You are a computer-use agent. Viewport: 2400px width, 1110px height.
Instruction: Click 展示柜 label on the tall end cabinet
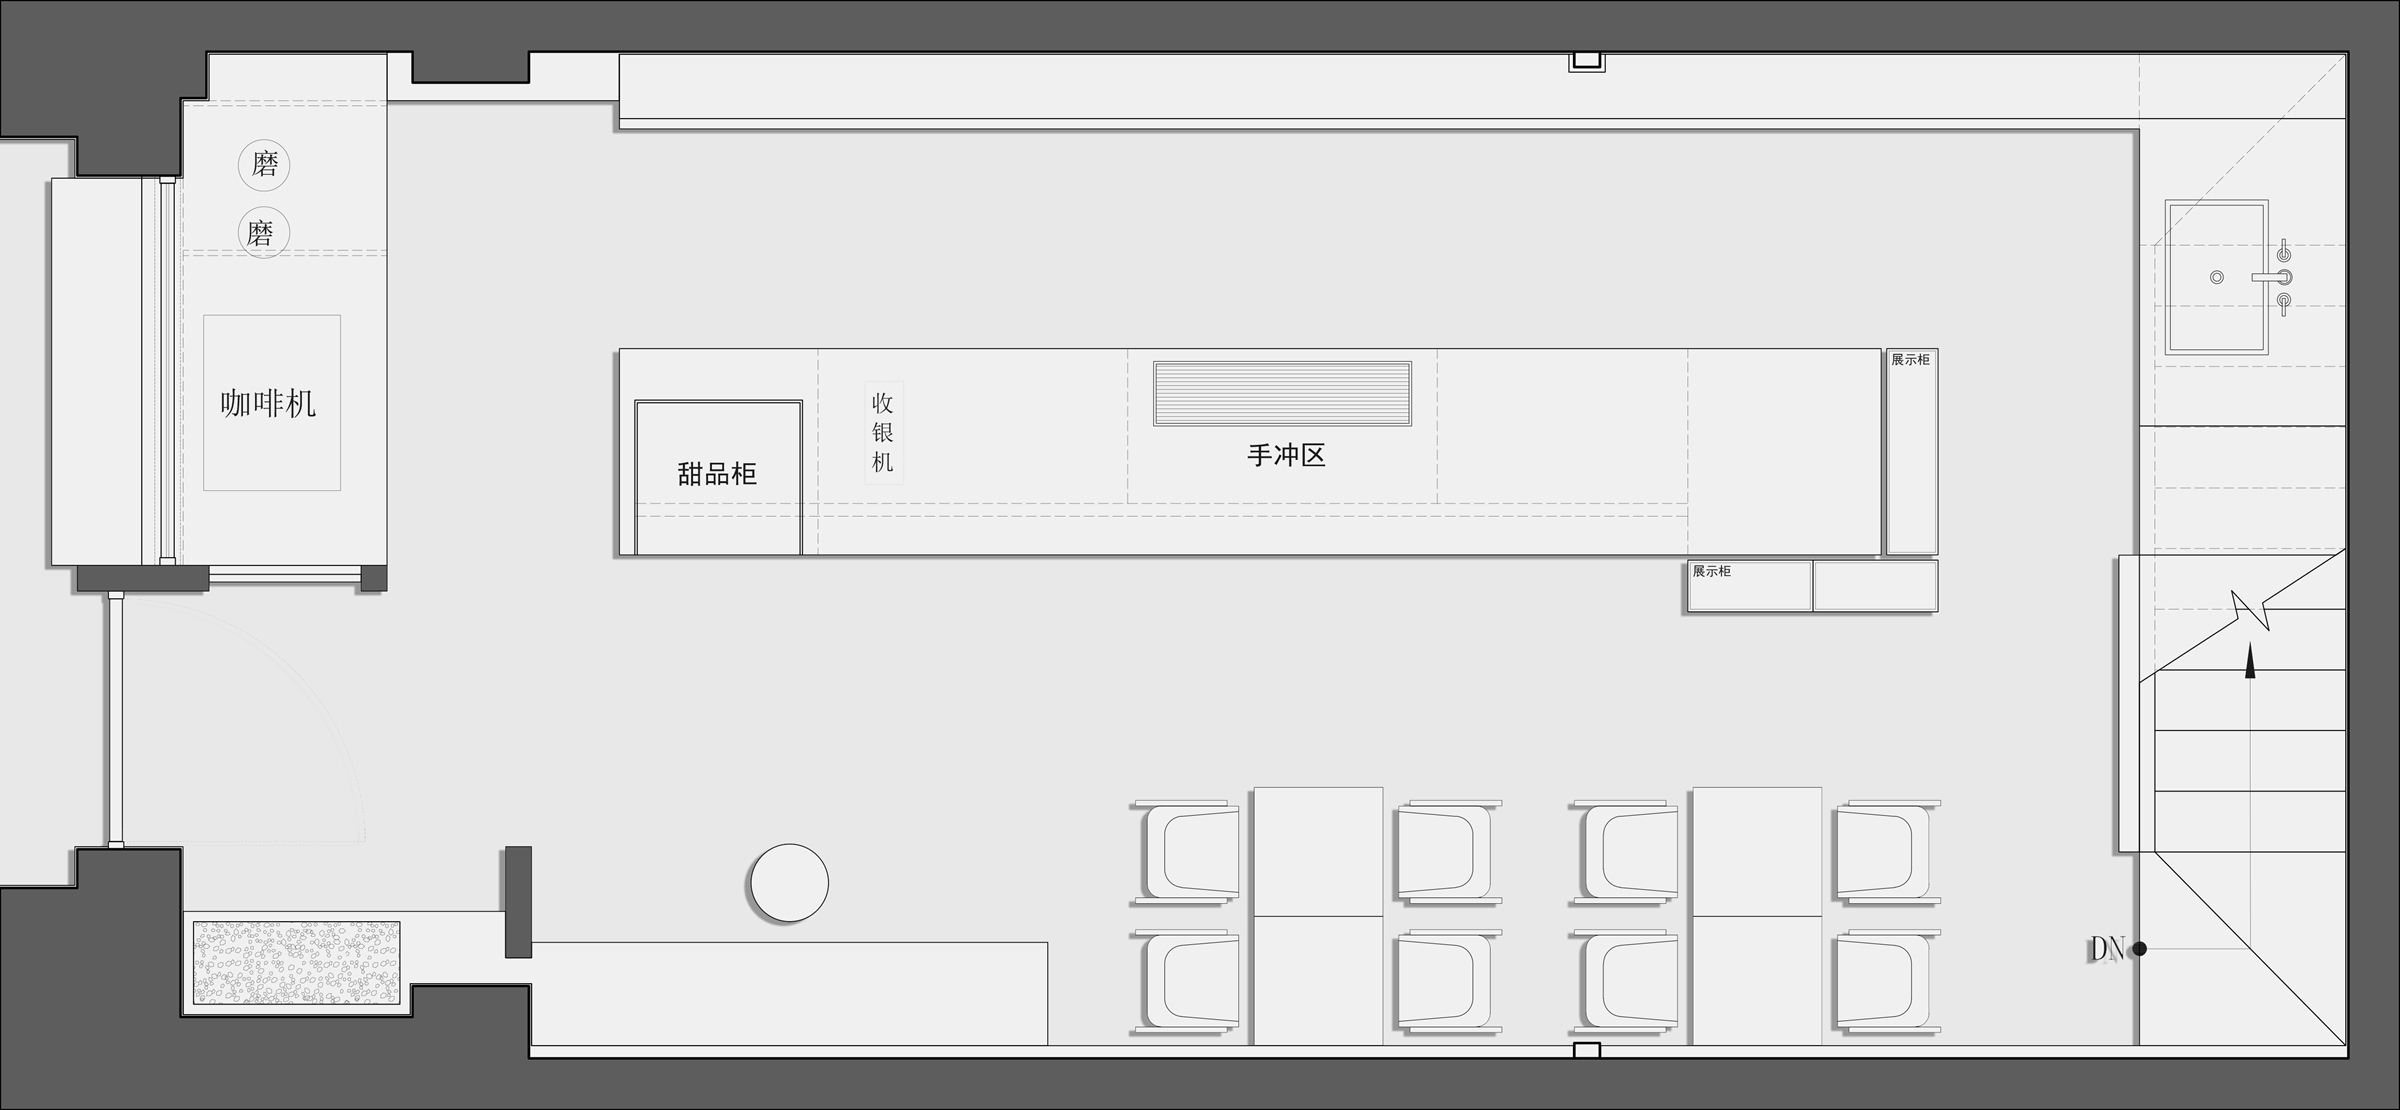click(x=1910, y=360)
